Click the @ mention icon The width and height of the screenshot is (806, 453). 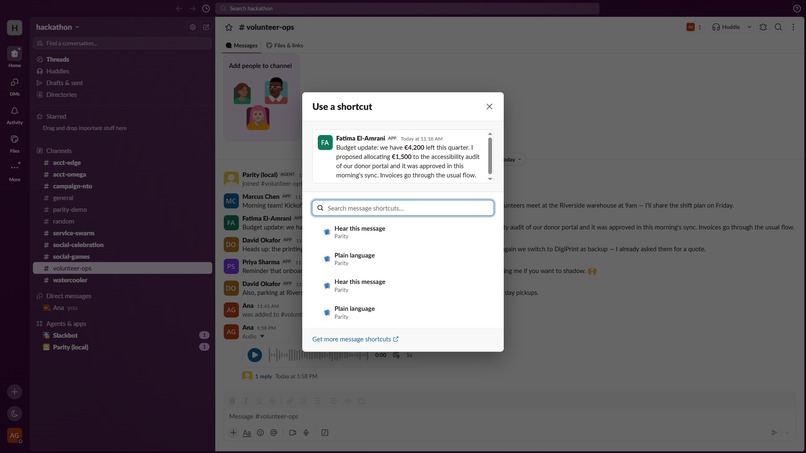click(x=273, y=433)
